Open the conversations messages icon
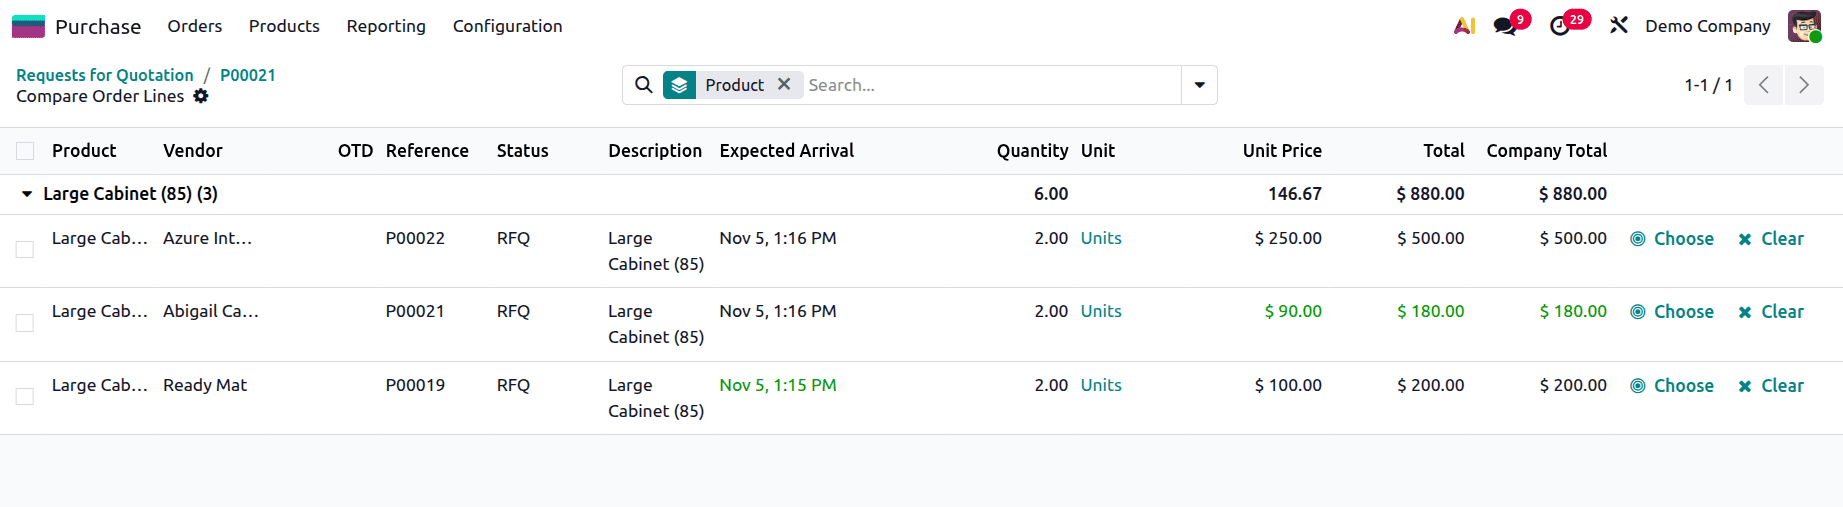This screenshot has width=1843, height=507. click(1506, 26)
